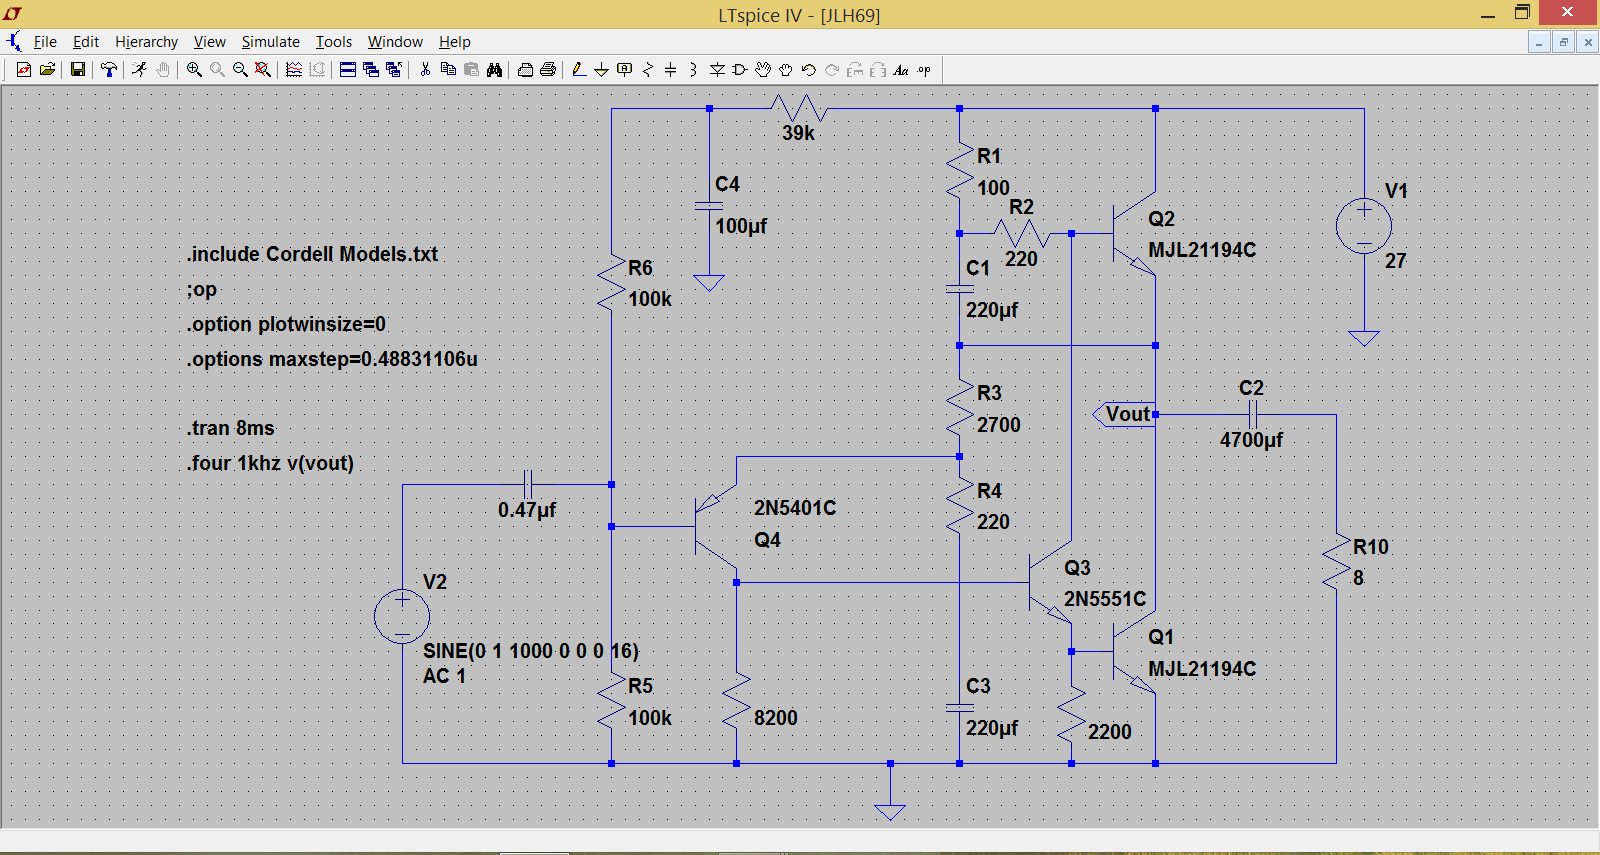Click the Find binoculars icon
Screen dimensions: 1600x855
494,69
